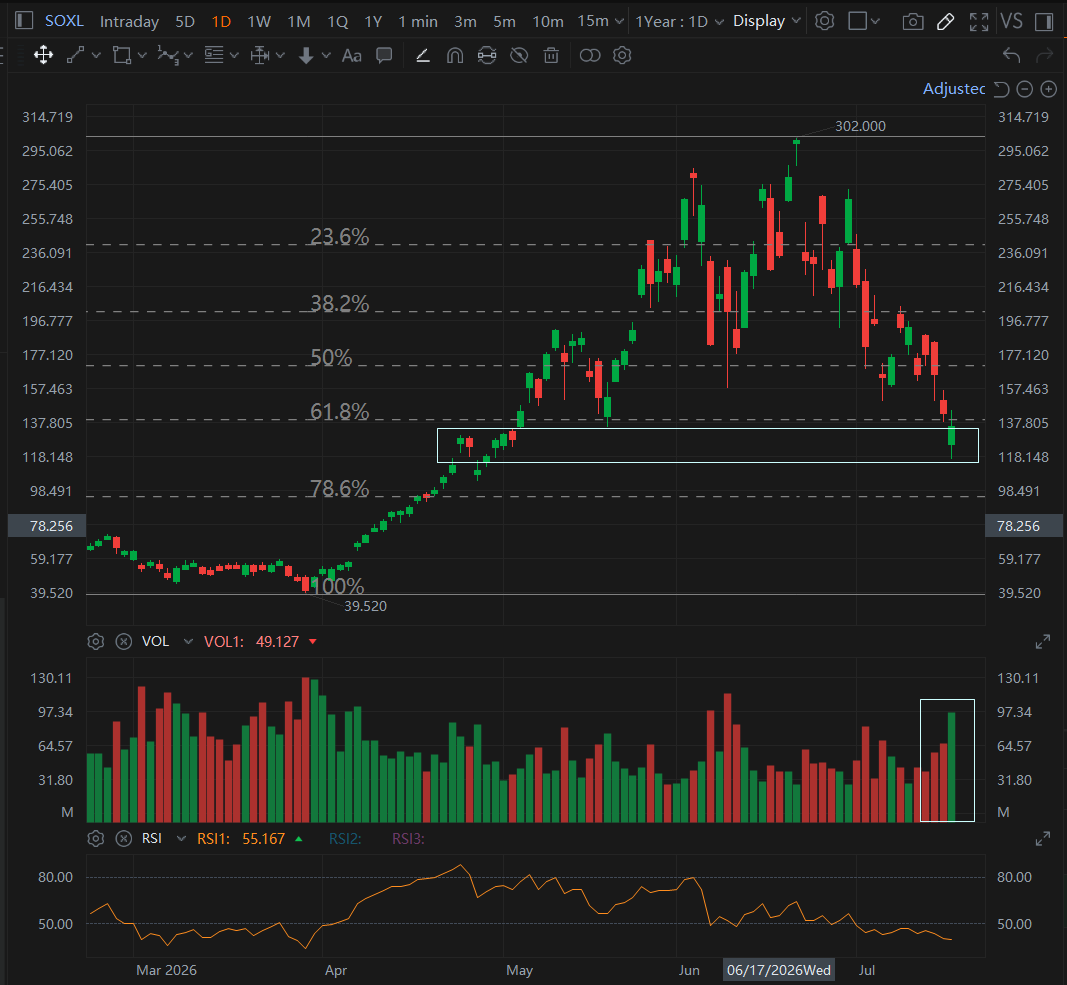Expand the arrow marker dropdown

(x=327, y=55)
